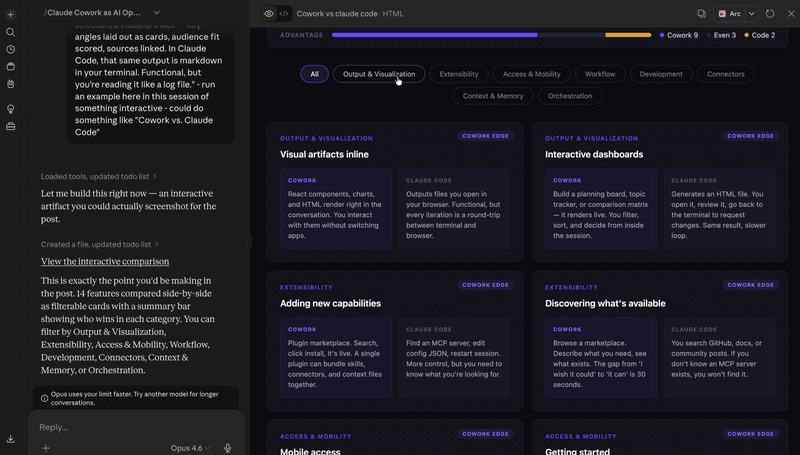Open 'View the interactive comparison' link
The image size is (800, 455).
(x=105, y=261)
